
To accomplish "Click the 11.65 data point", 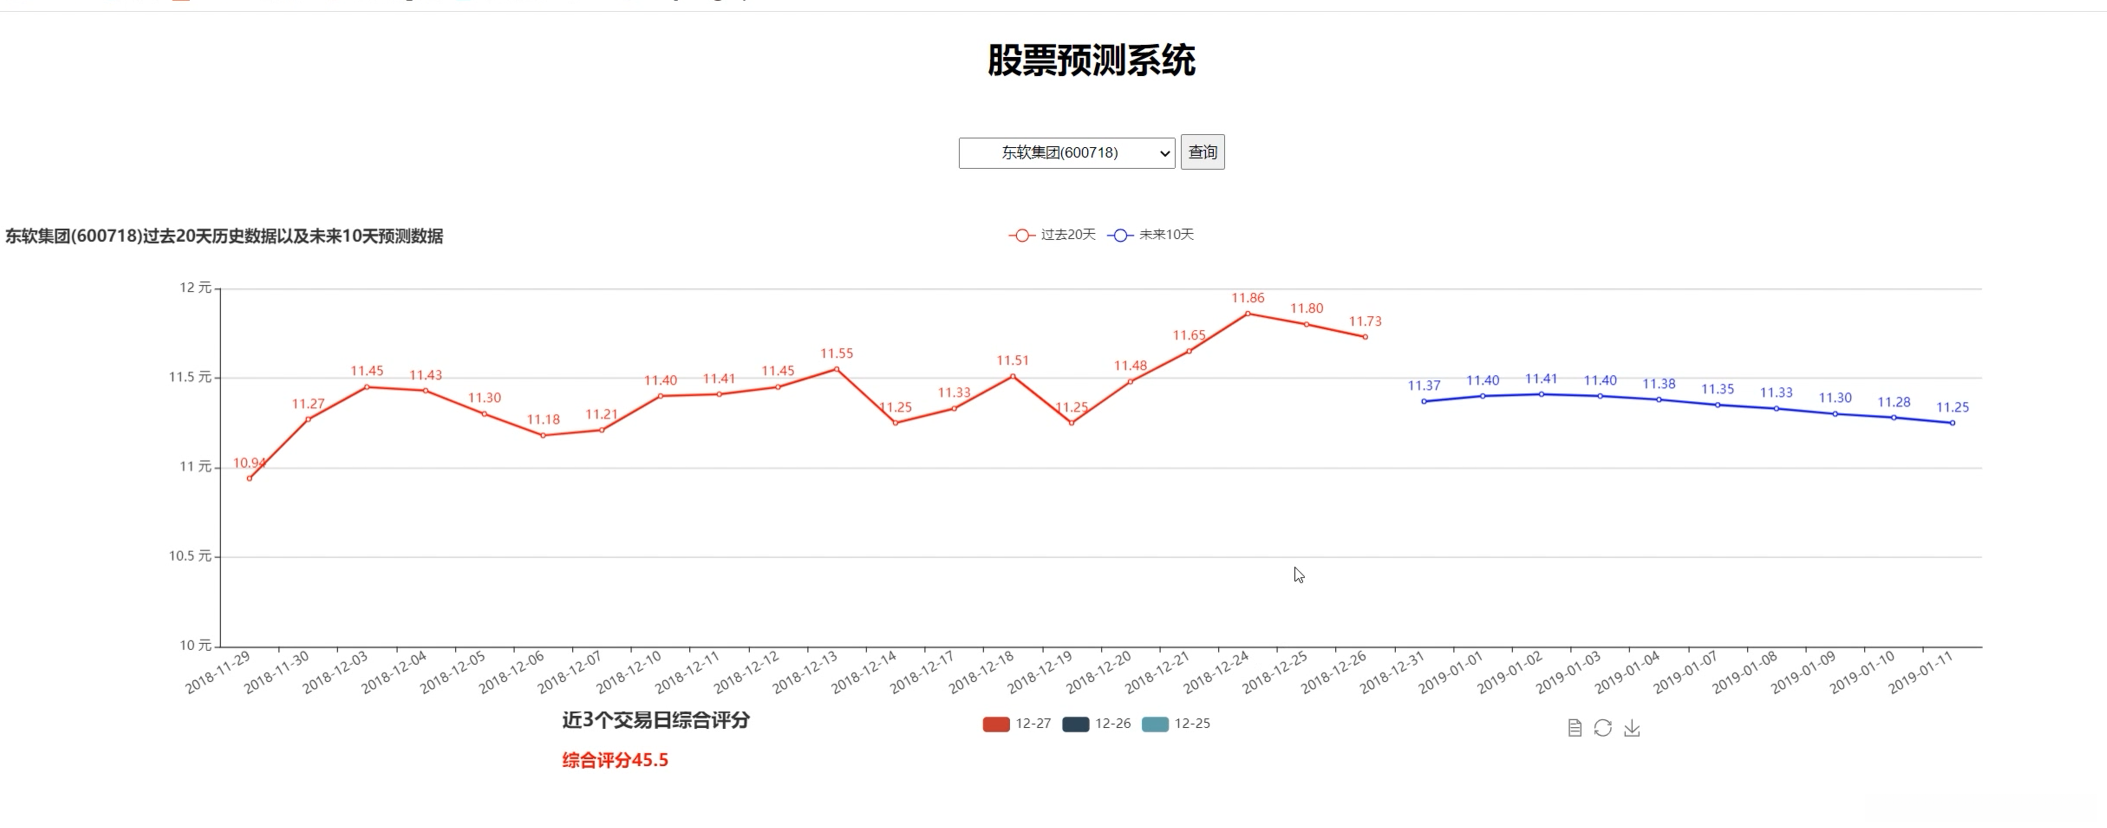I will coord(1189,351).
